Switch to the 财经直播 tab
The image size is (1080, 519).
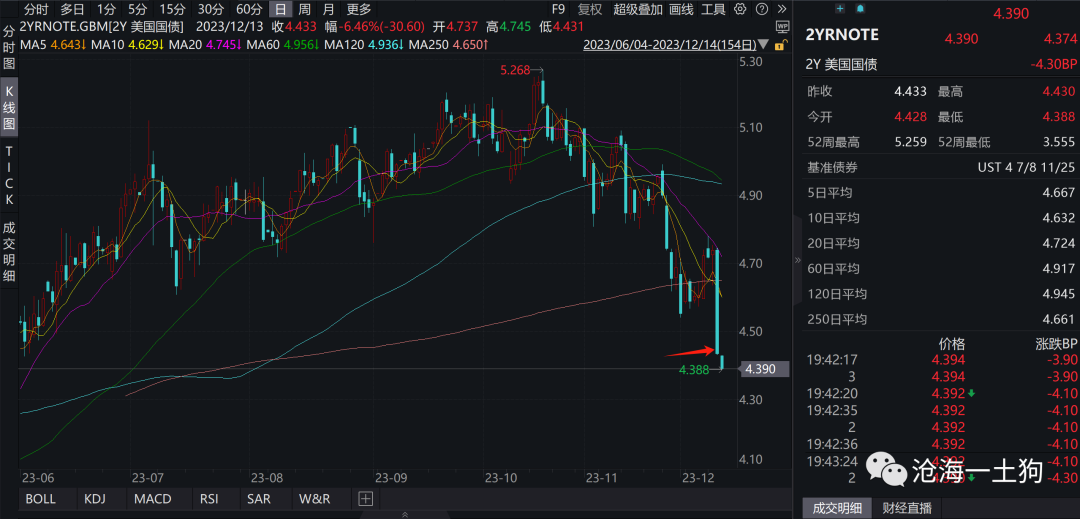coord(906,507)
